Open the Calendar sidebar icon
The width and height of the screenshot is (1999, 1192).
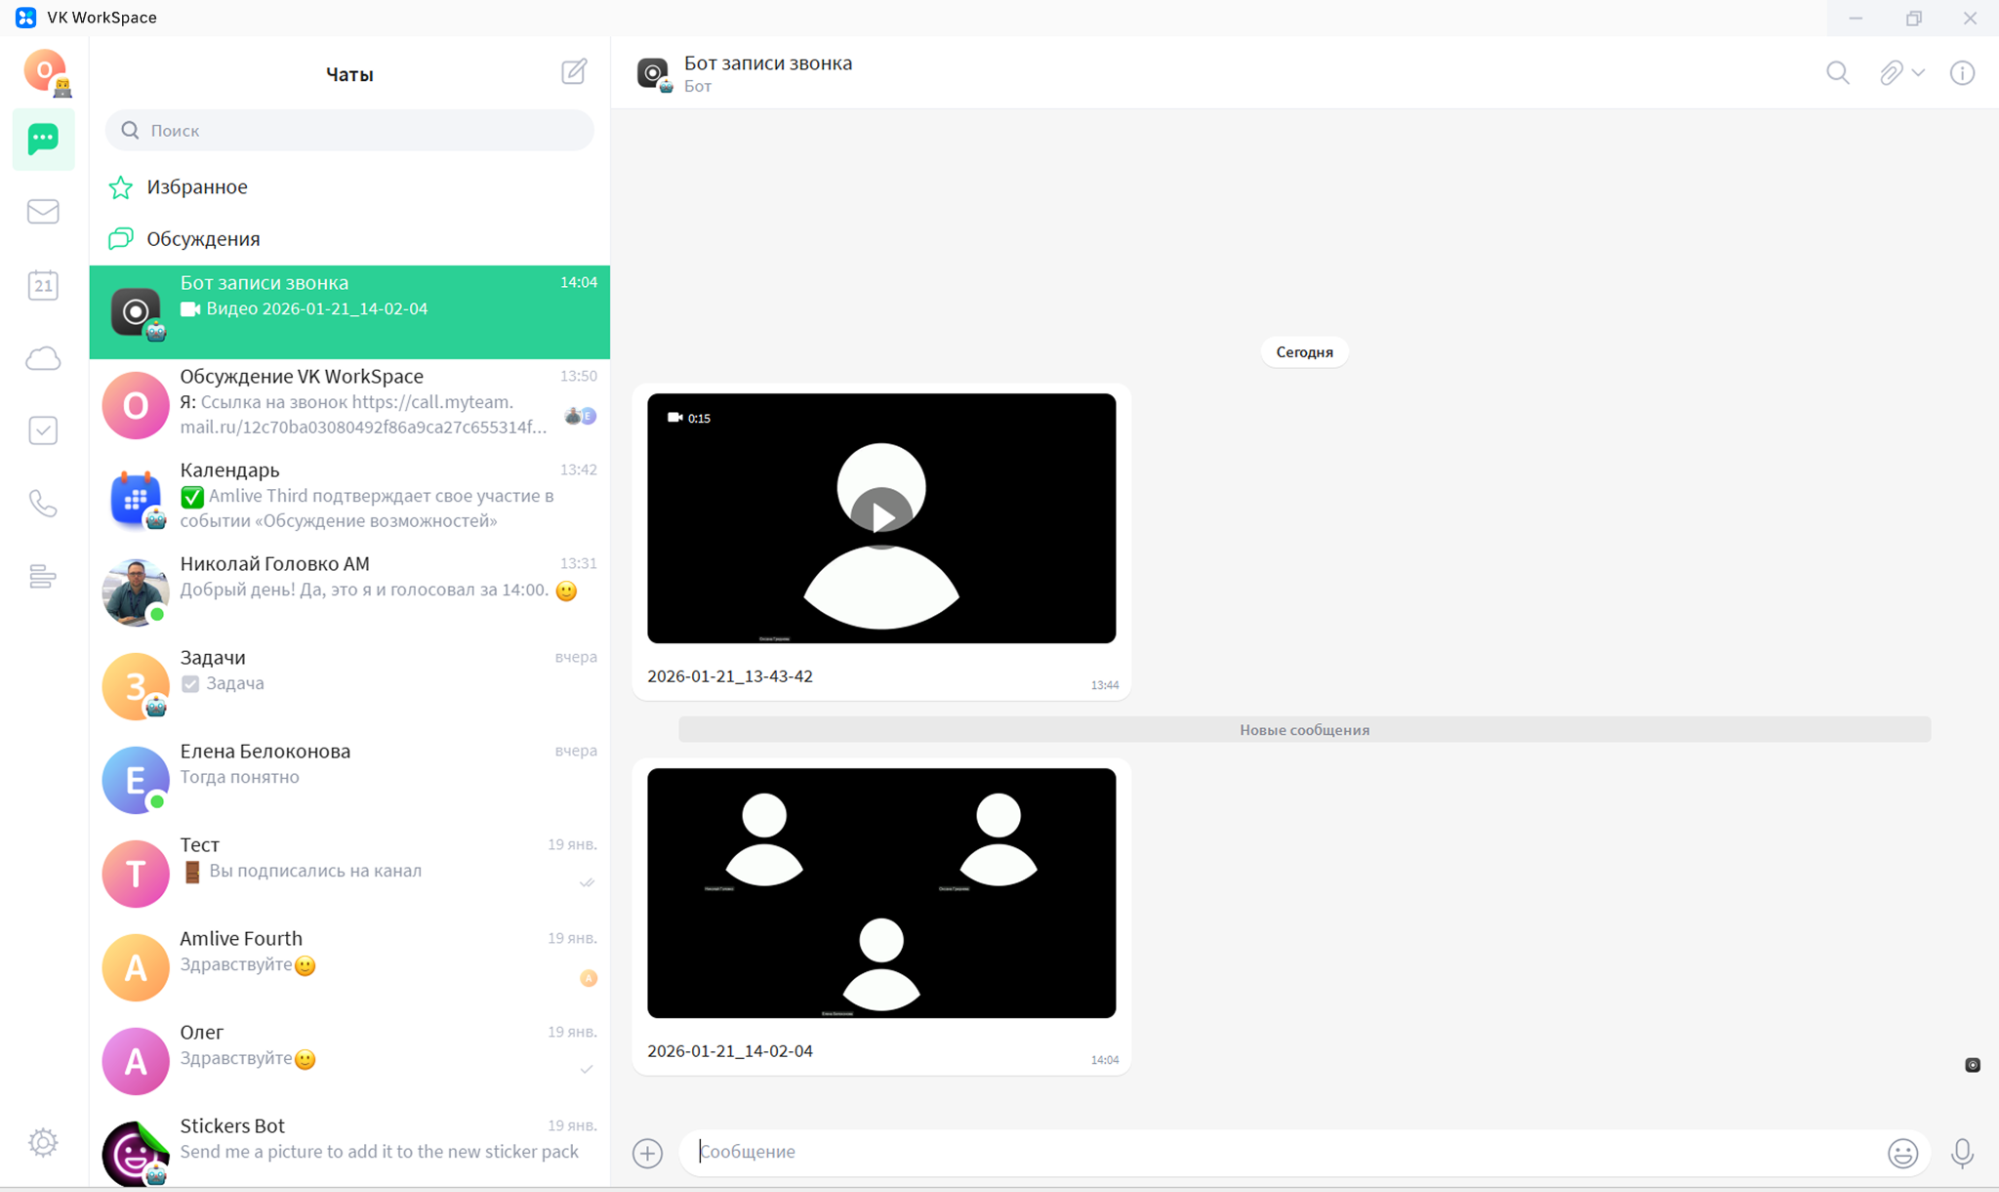43,285
